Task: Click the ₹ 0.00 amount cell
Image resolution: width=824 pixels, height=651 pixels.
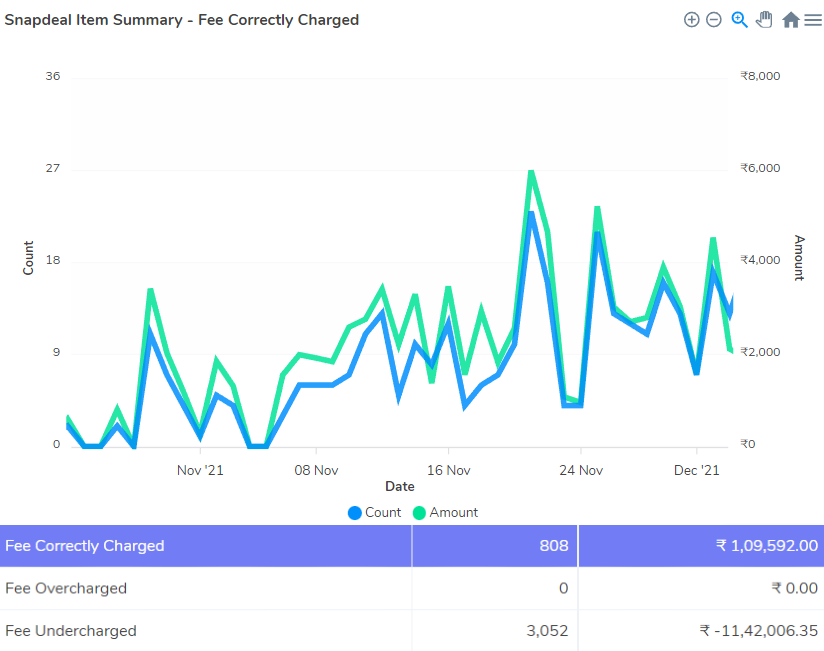Action: pyautogui.click(x=795, y=588)
